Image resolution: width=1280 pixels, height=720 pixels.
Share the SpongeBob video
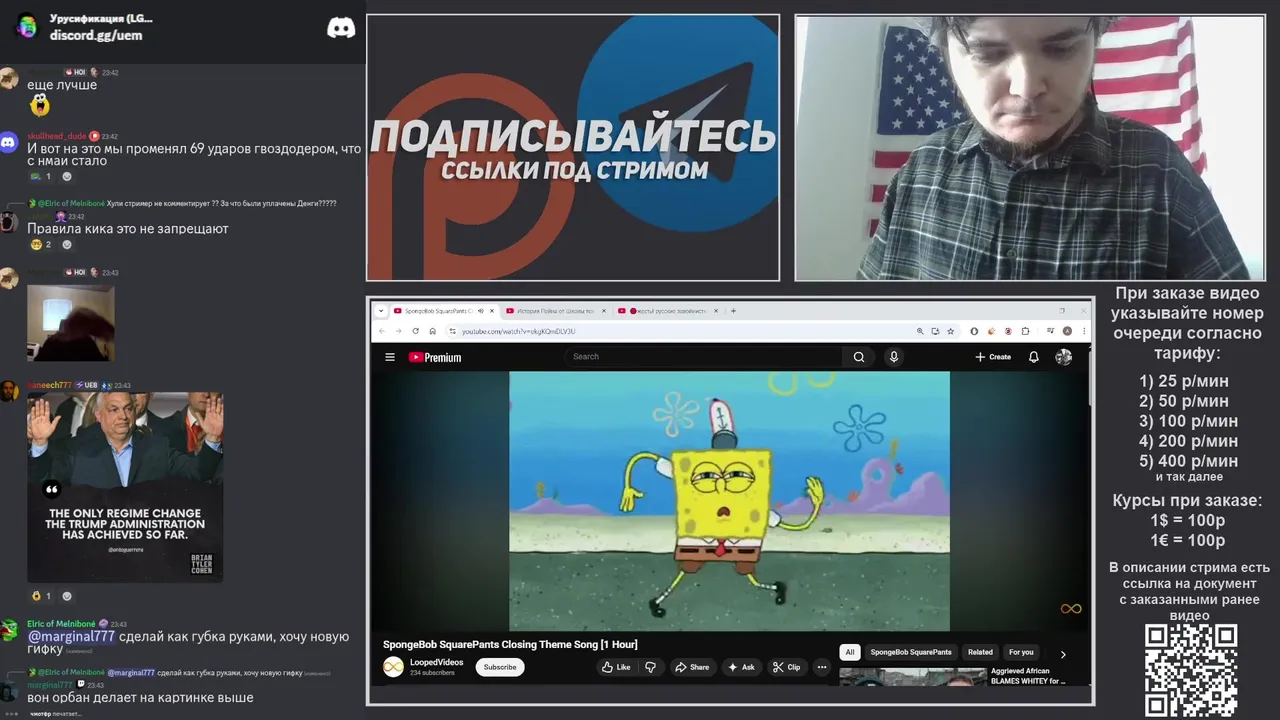[692, 667]
